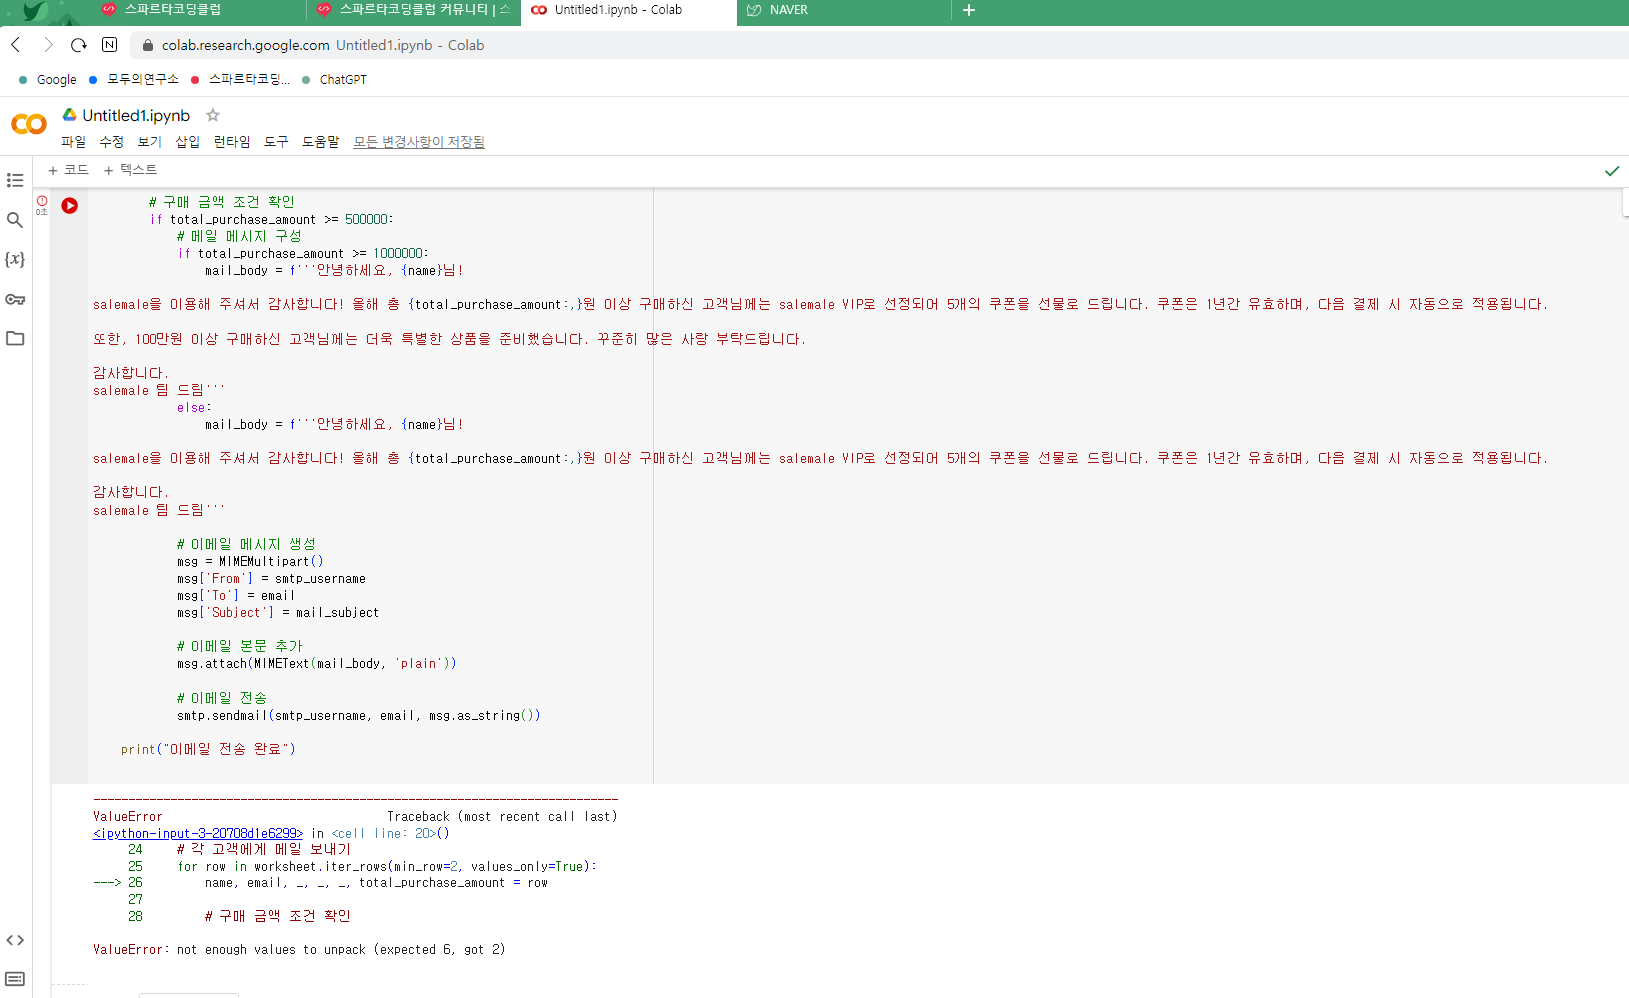This screenshot has width=1629, height=998.
Task: Open the find and replace search icon
Action: tap(15, 220)
